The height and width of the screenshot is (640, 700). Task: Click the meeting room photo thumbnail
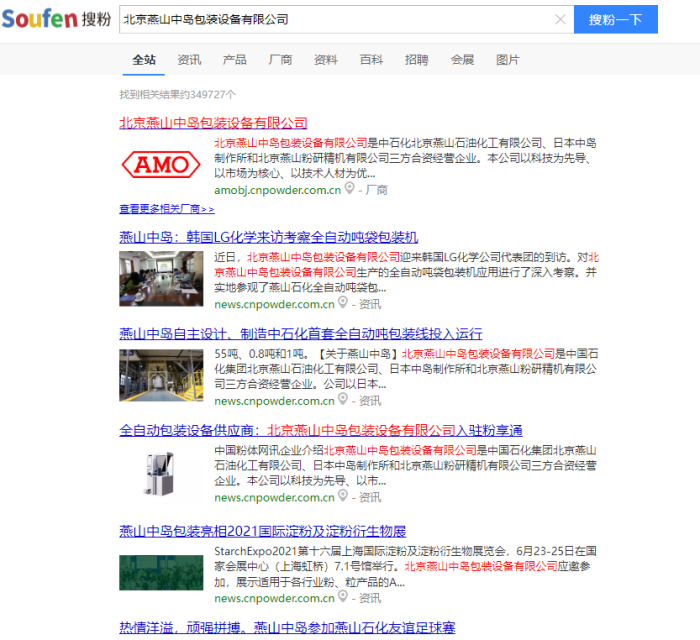coord(161,279)
